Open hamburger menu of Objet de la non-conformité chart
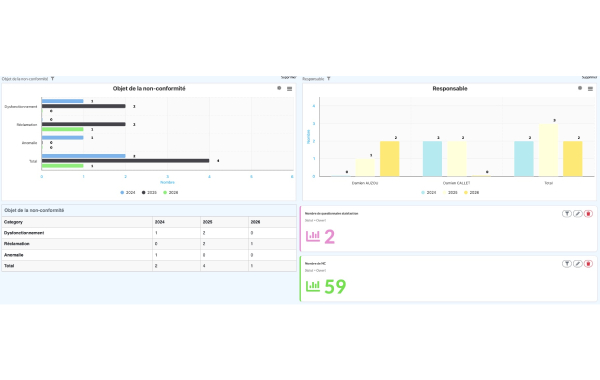 tap(290, 89)
